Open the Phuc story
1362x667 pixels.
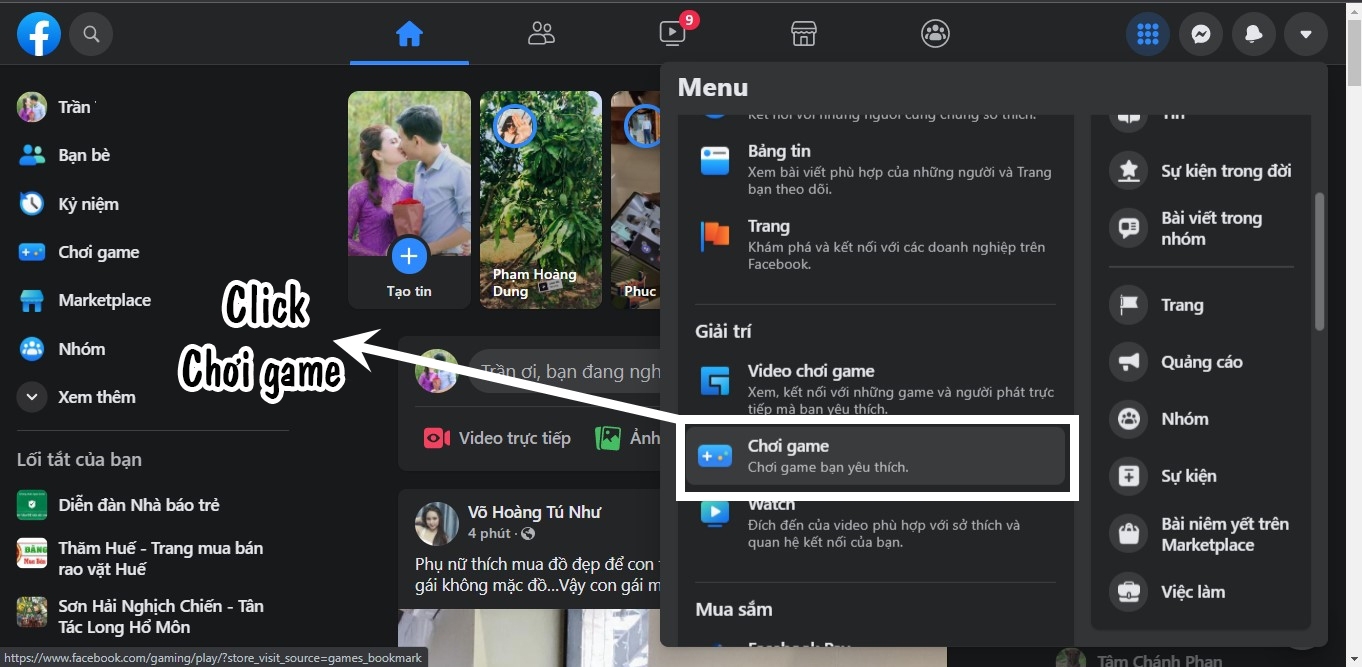click(x=636, y=200)
